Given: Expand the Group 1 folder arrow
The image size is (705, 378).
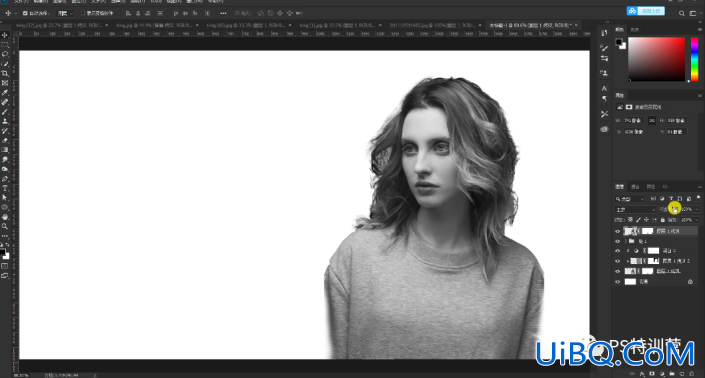Looking at the screenshot, I should click(x=625, y=241).
